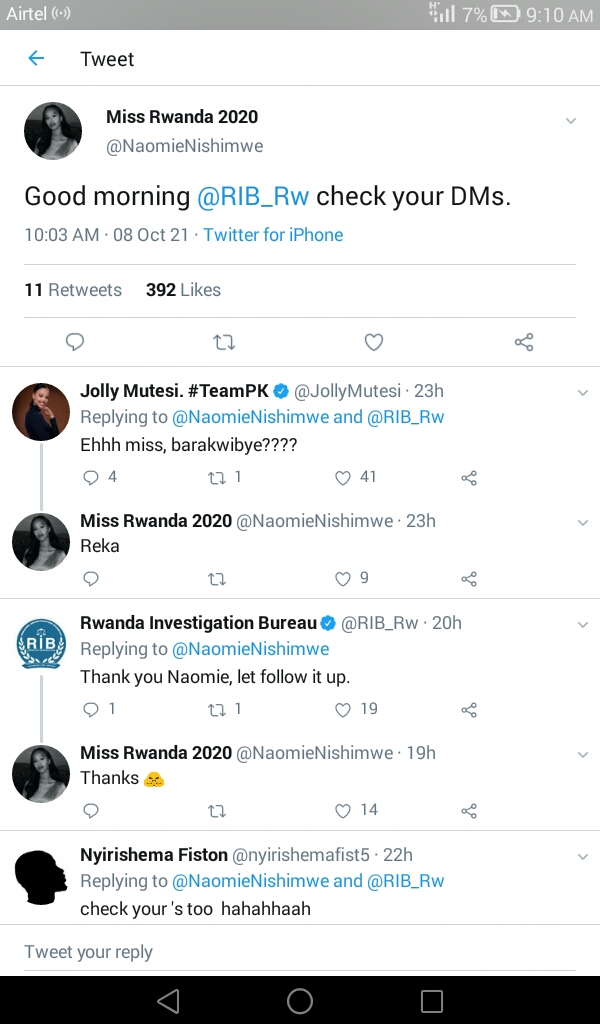Open chevron menu on Nyirishema Fiston's reply

click(583, 857)
